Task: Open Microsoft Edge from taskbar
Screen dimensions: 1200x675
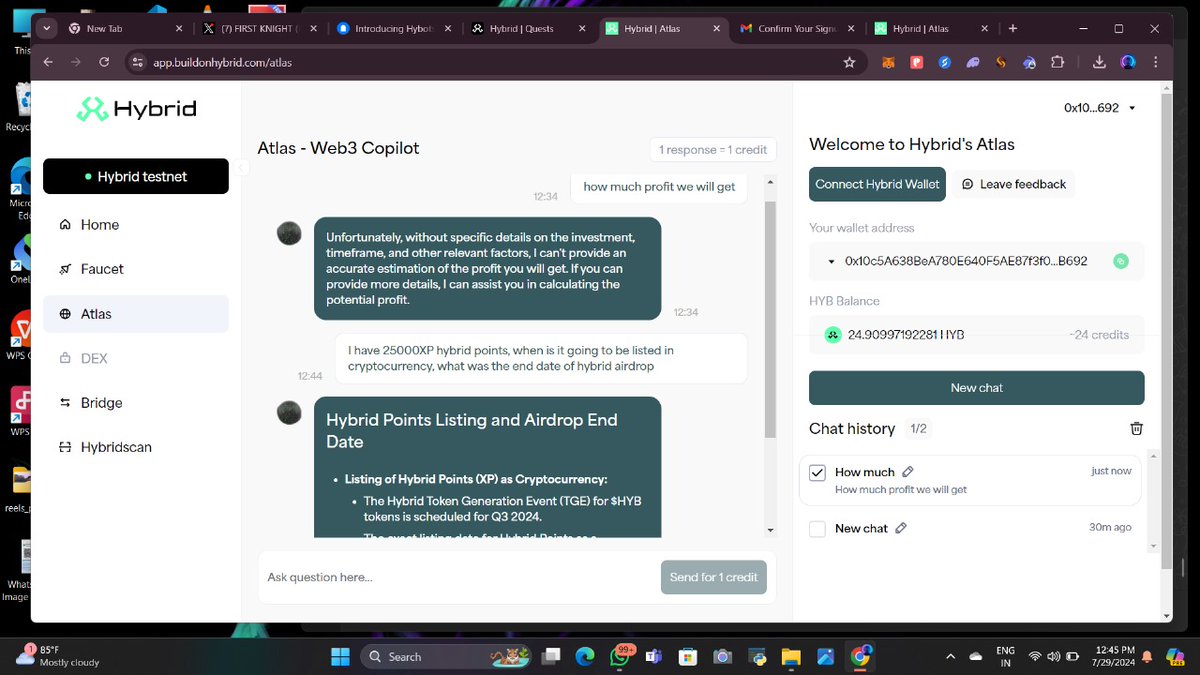Action: tap(585, 656)
